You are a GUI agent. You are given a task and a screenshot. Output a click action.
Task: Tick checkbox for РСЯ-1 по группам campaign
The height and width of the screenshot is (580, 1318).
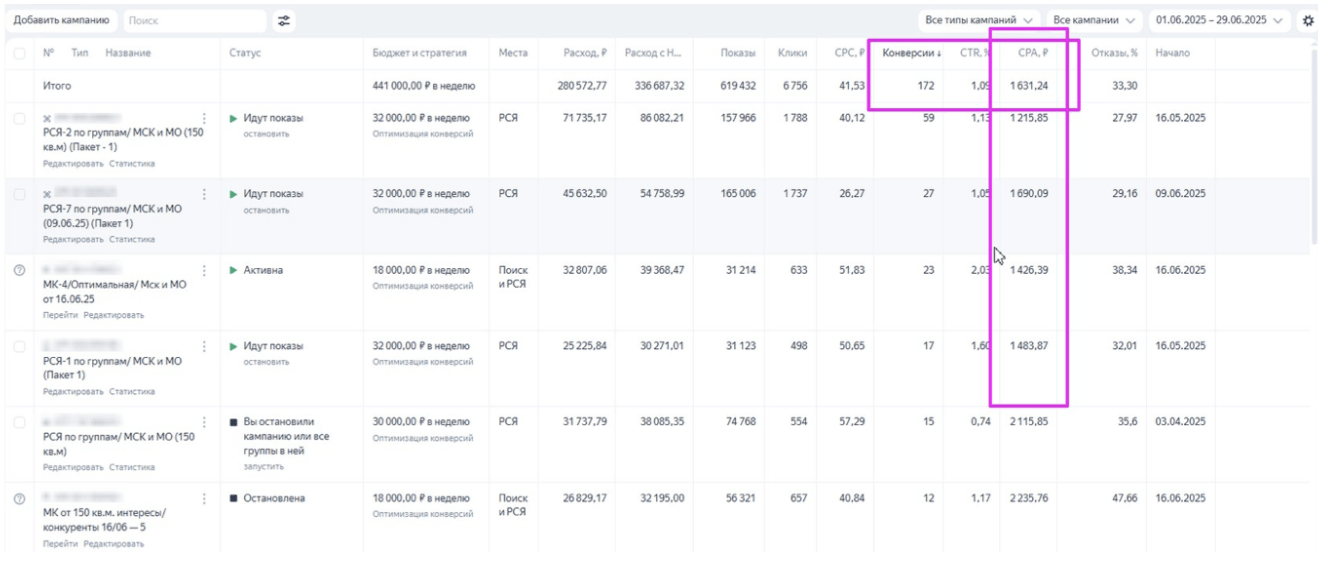tap(20, 346)
